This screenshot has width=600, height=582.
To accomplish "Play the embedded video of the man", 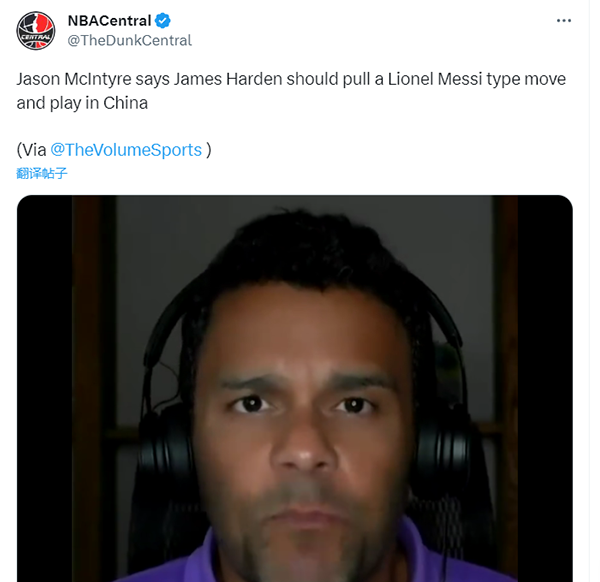I will (x=295, y=388).
